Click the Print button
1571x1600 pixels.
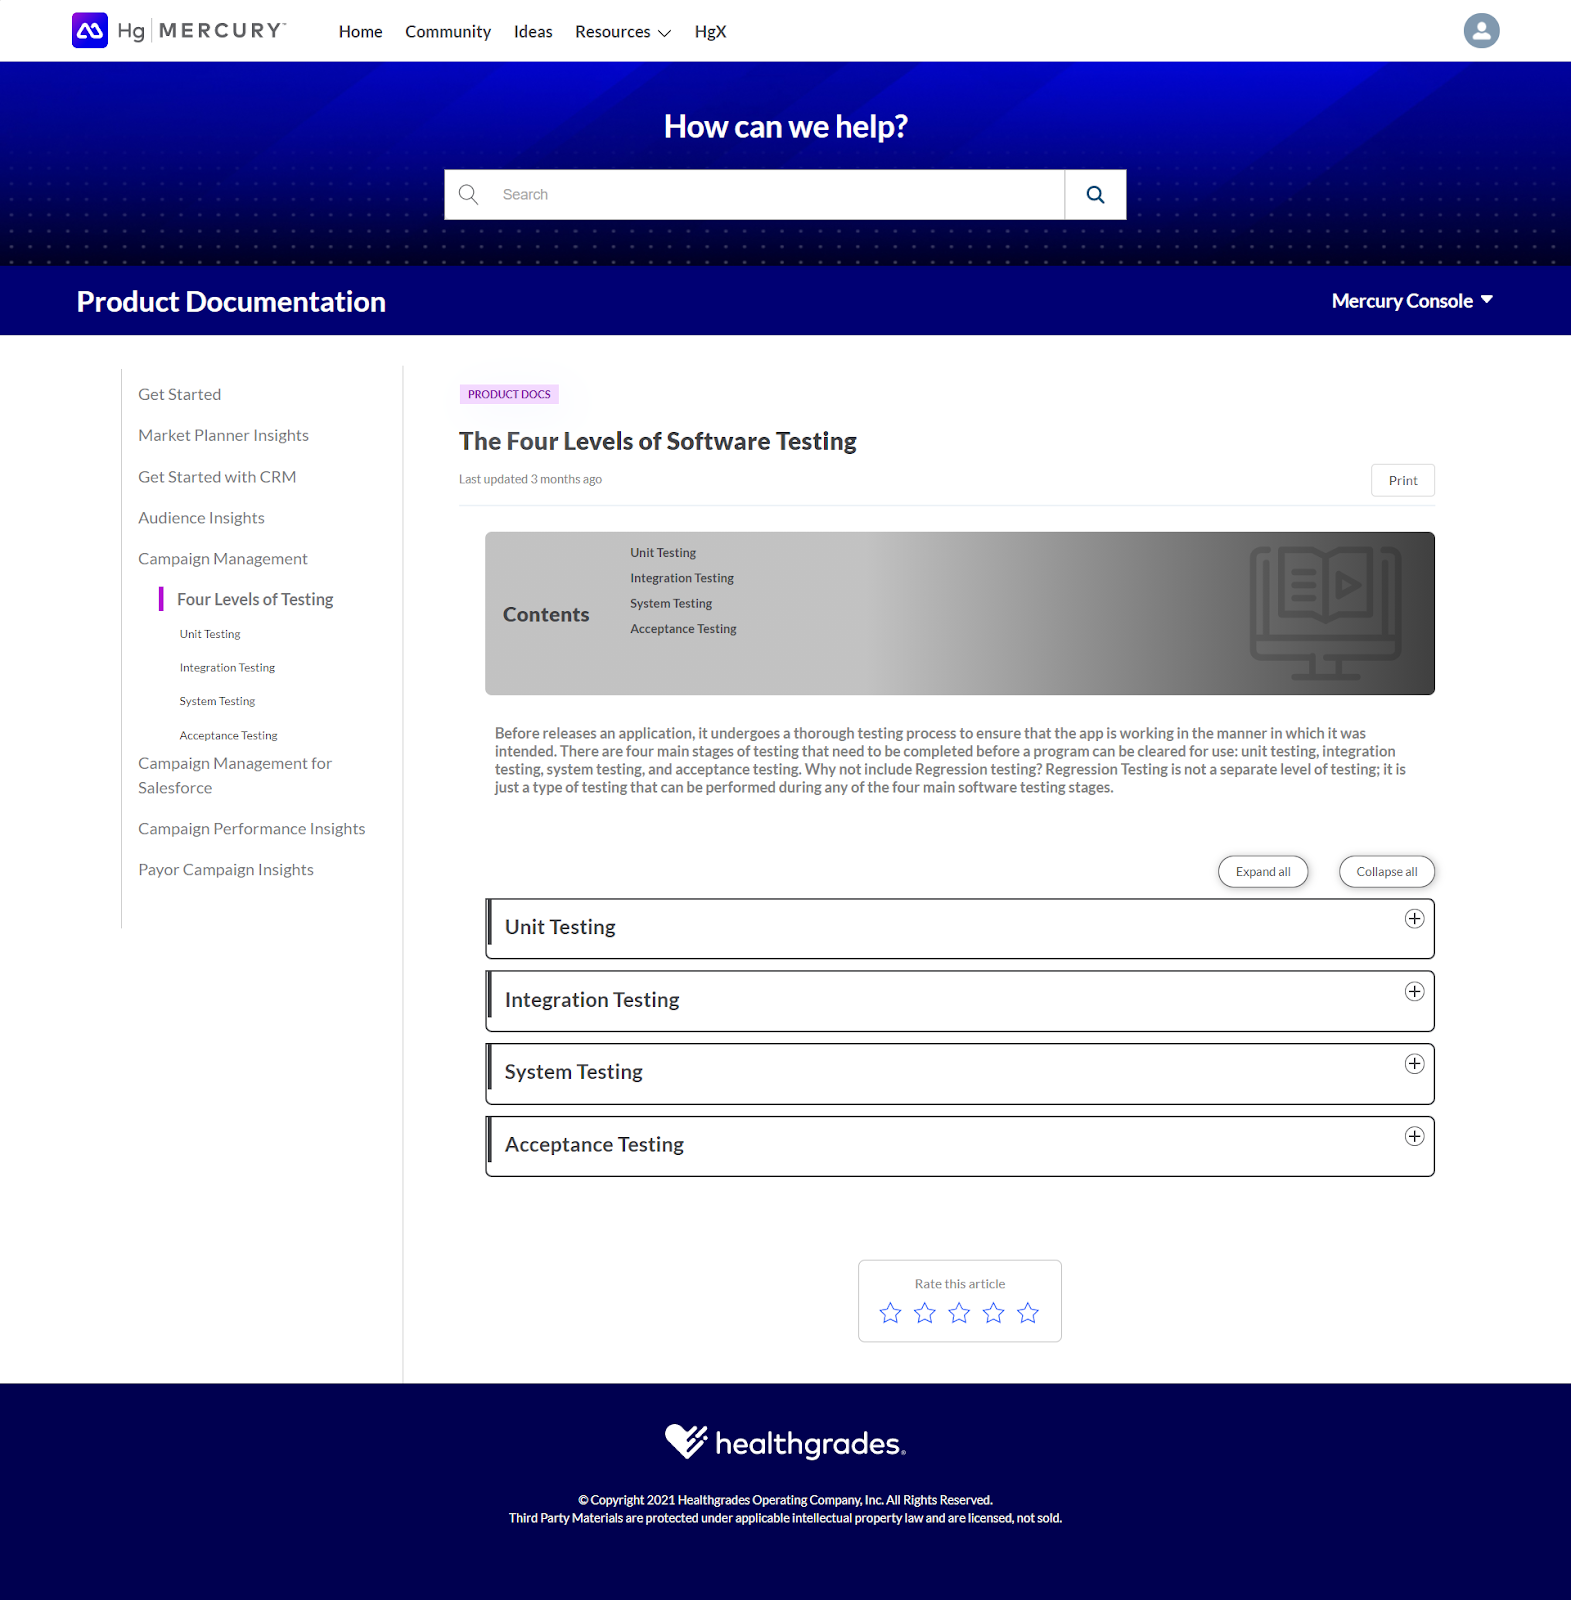(1403, 481)
